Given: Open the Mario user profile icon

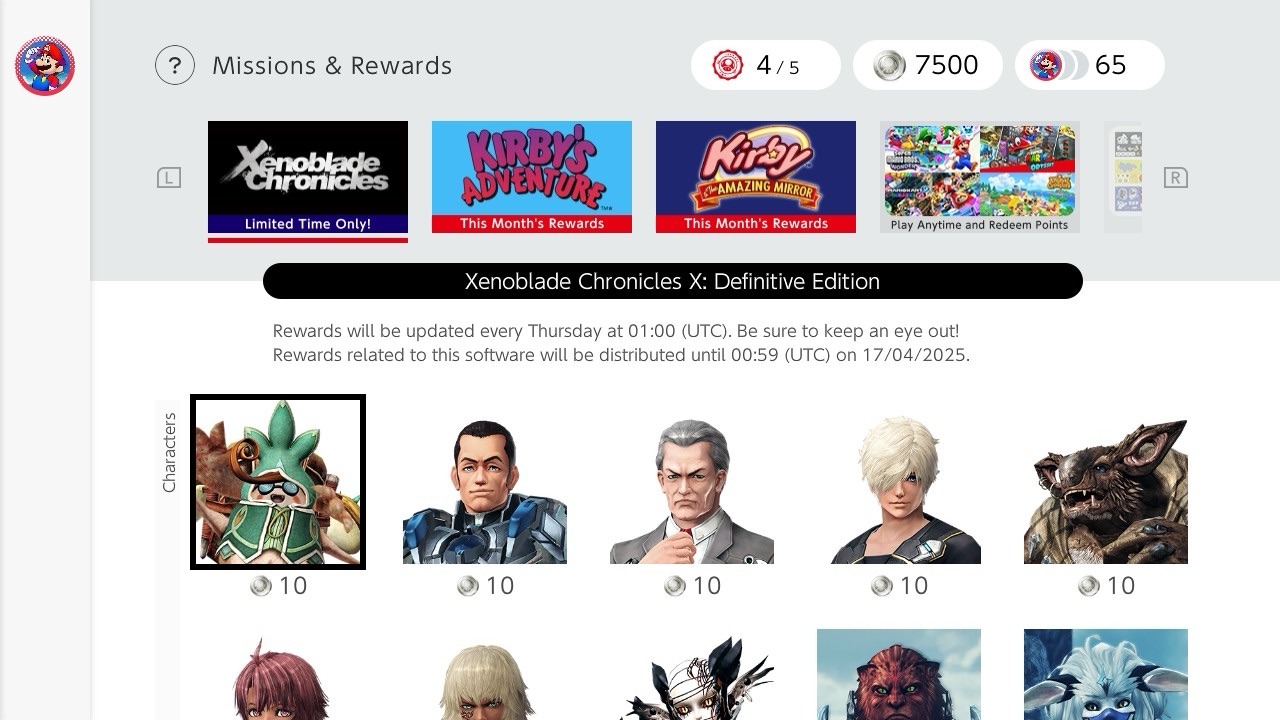Looking at the screenshot, I should (45, 66).
